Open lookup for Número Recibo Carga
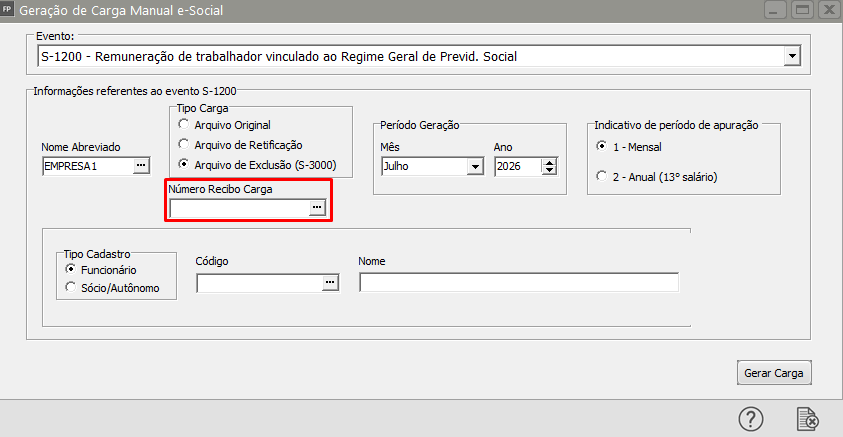 click(317, 207)
